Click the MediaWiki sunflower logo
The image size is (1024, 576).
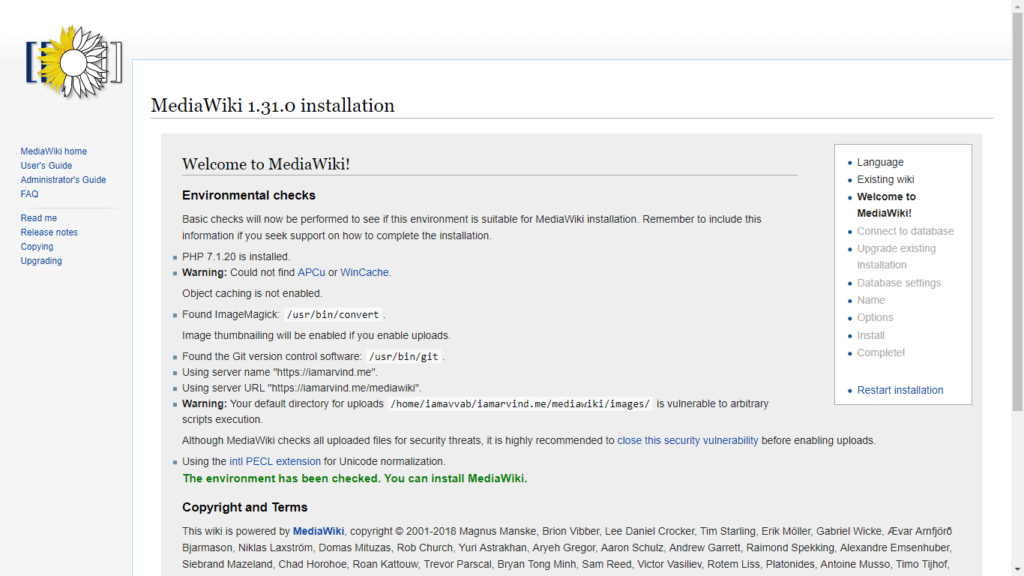(x=74, y=63)
